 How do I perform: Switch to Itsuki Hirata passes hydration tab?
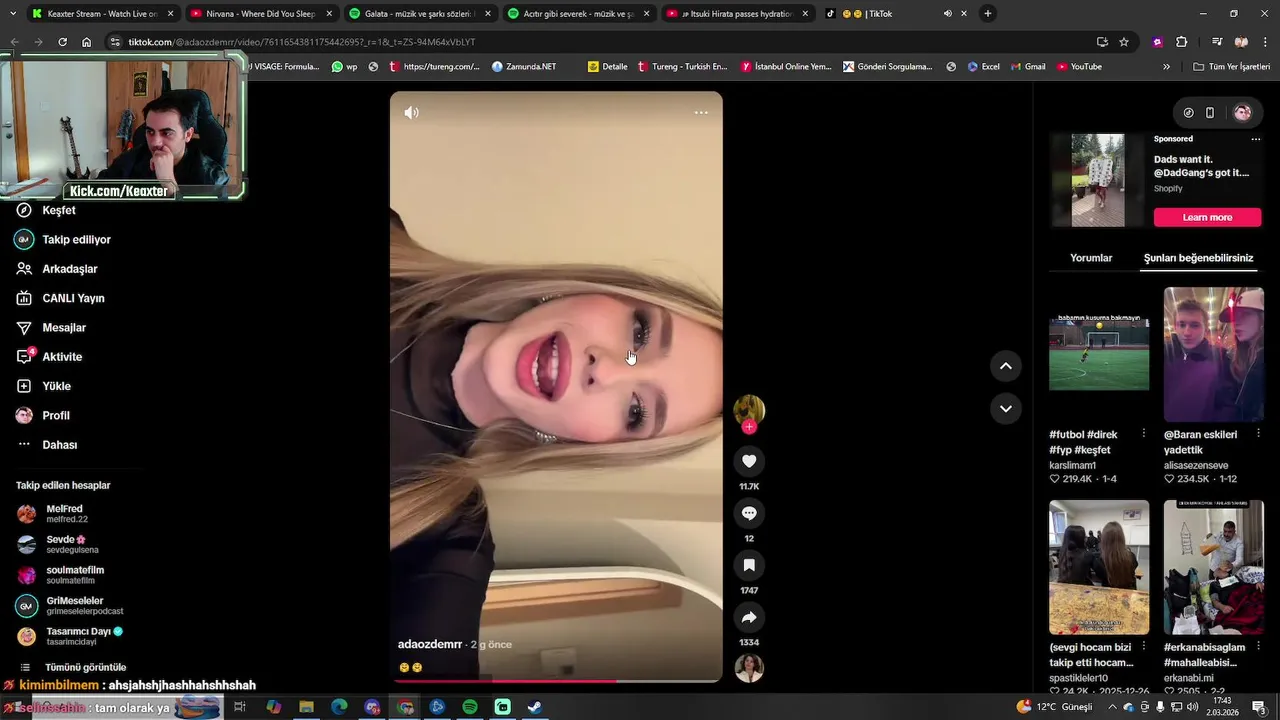[x=737, y=14]
